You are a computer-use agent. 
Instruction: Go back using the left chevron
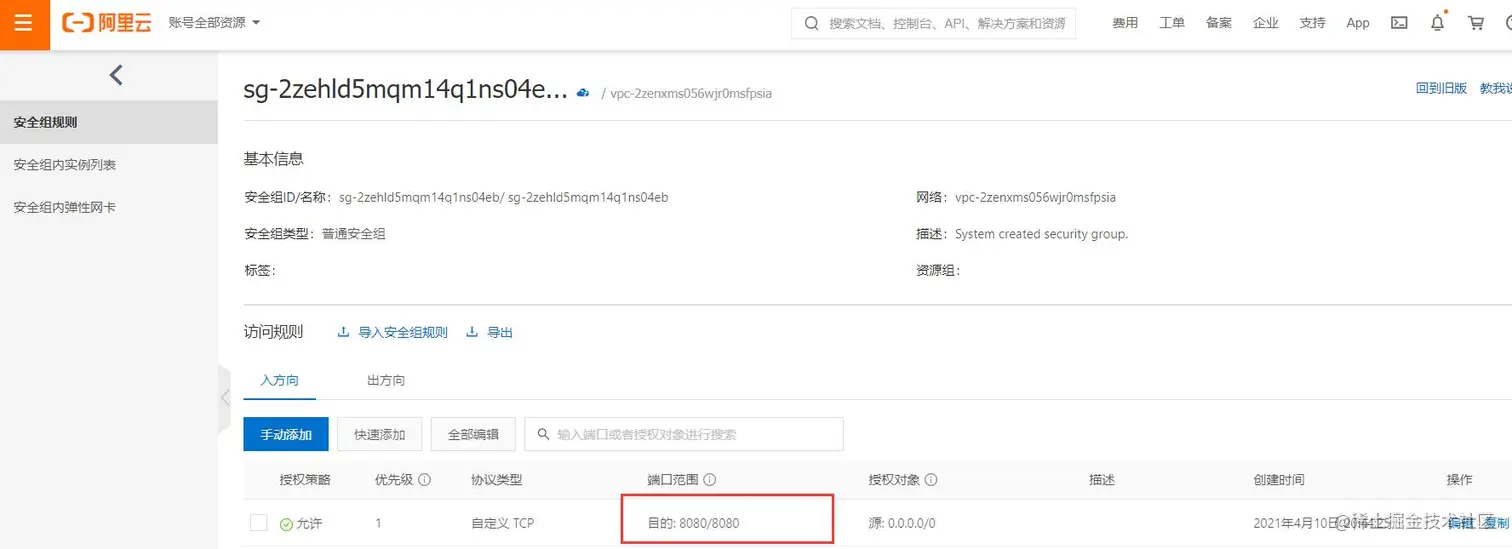(x=116, y=75)
